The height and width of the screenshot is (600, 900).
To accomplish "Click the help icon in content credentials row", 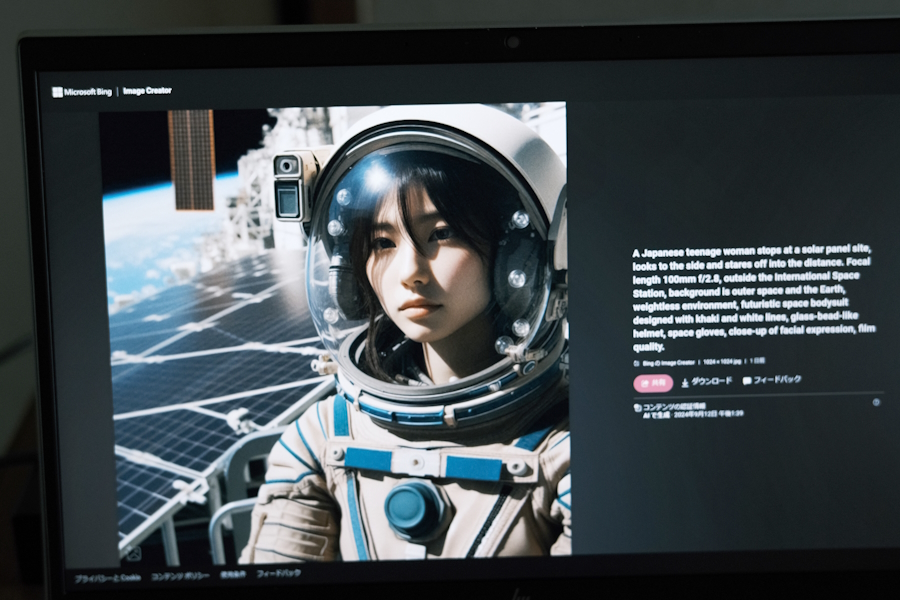I will coord(876,402).
